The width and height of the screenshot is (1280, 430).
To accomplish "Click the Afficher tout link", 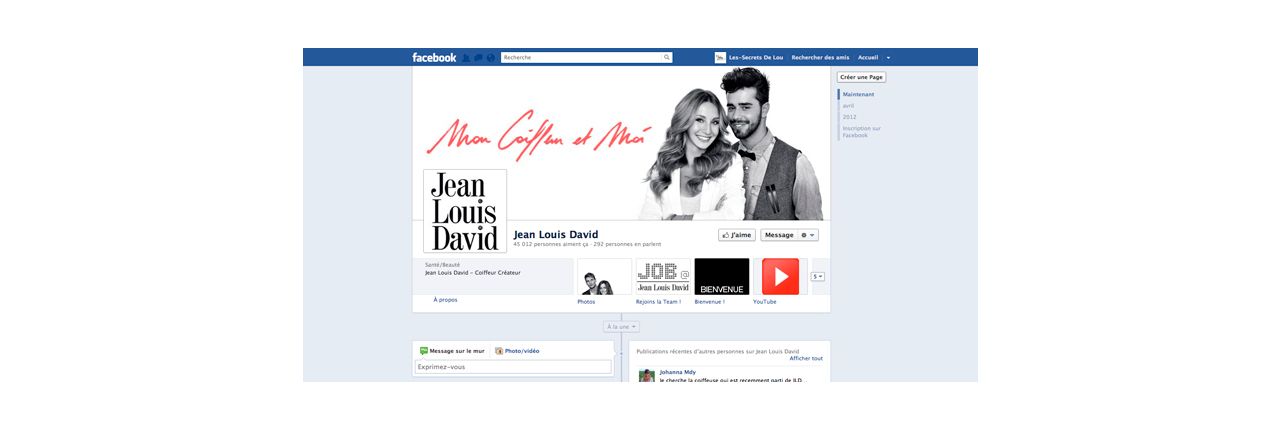I will click(x=806, y=358).
